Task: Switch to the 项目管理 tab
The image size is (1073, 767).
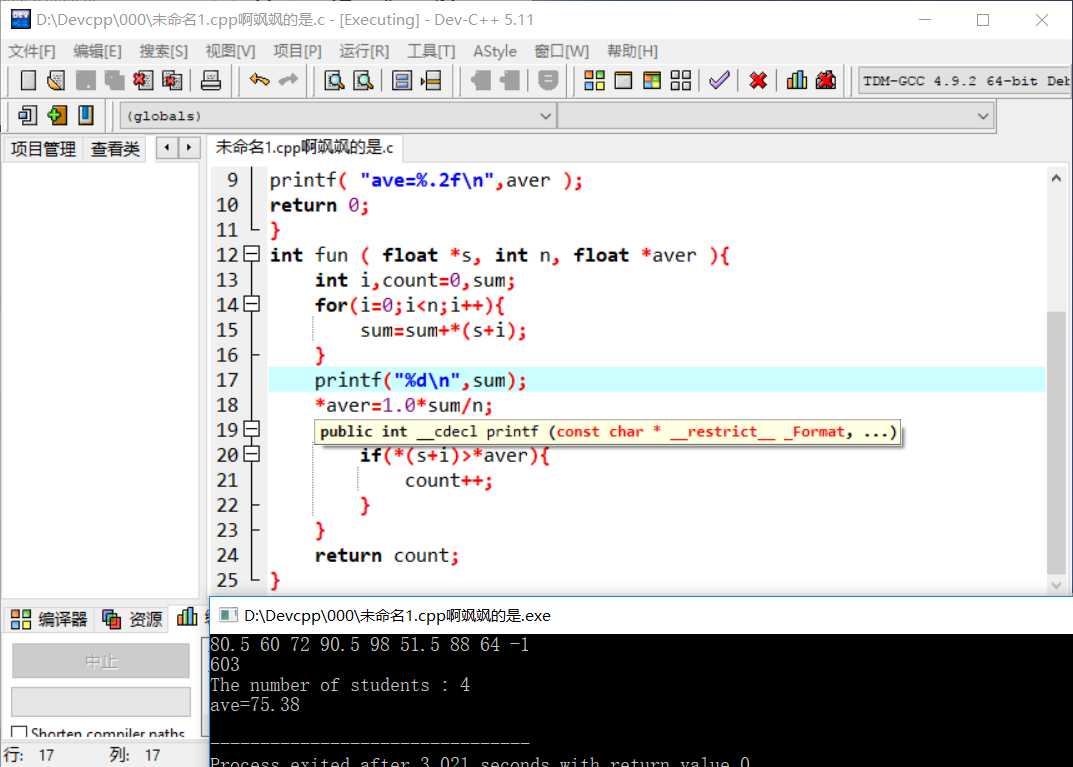Action: (43, 148)
